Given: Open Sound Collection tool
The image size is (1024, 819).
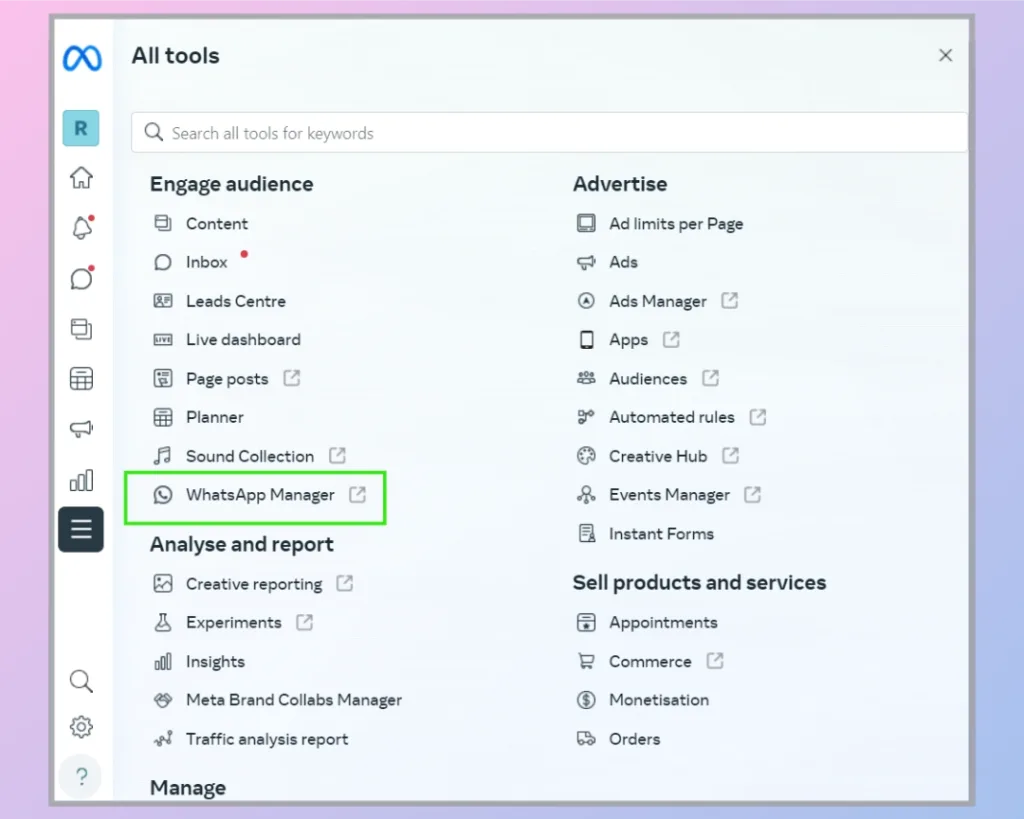Looking at the screenshot, I should pos(249,456).
